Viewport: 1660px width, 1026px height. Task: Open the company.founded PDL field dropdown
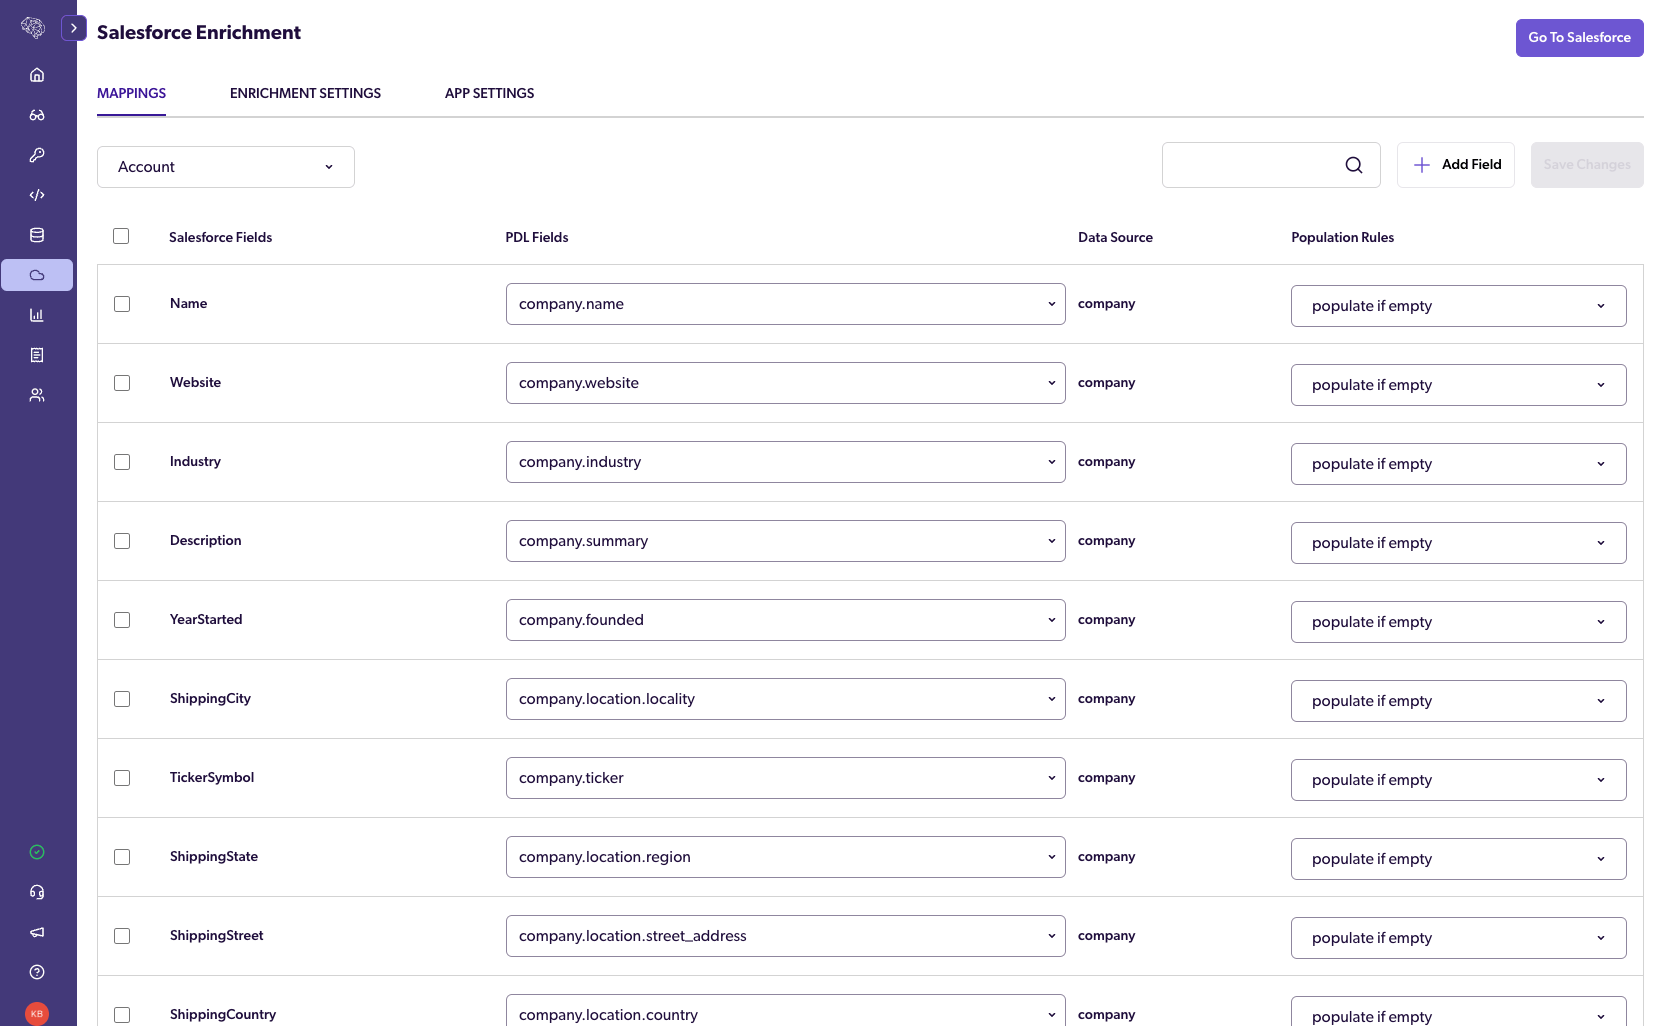(786, 620)
